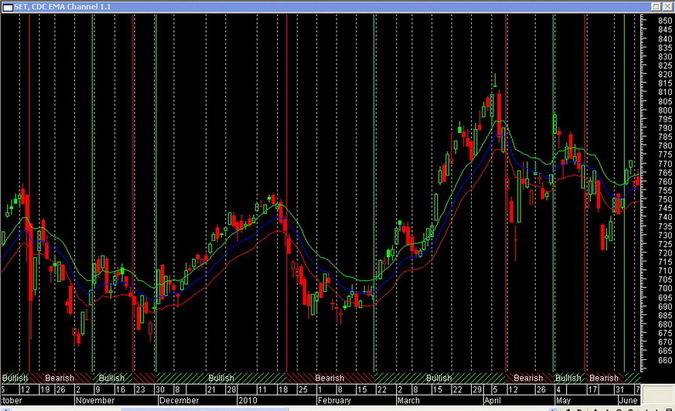Screen dimensions: 675x411
Task: Click the Bearish ribbon segment above February
Action: pyautogui.click(x=330, y=378)
